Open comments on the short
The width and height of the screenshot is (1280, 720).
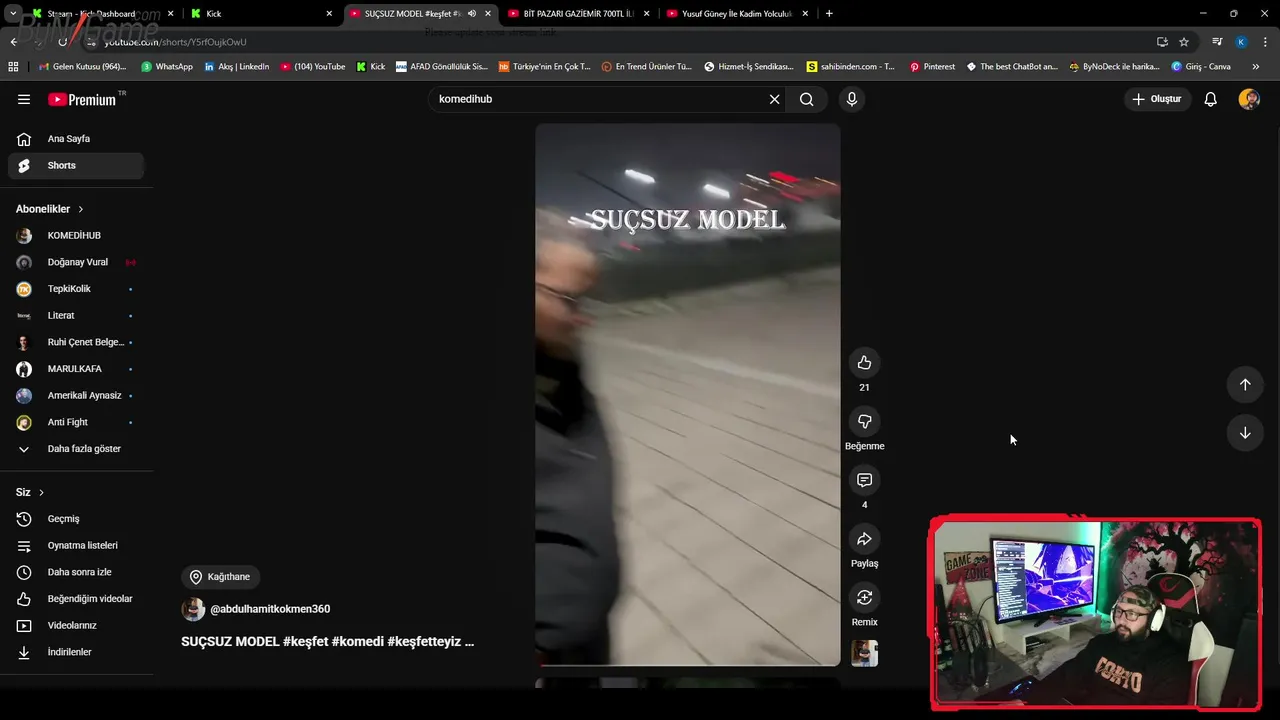(865, 480)
